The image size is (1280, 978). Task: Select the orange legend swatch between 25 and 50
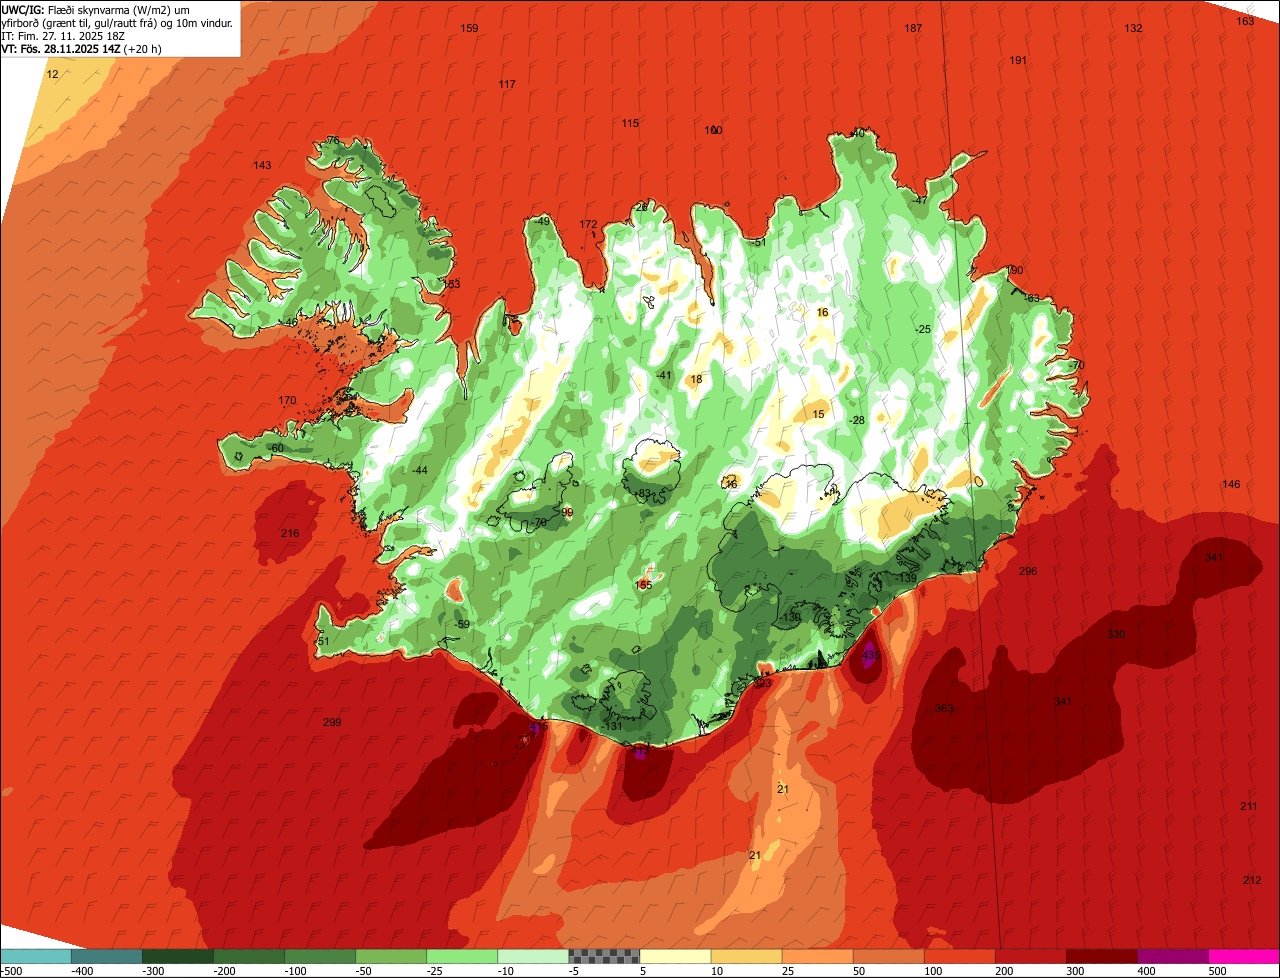tap(817, 956)
